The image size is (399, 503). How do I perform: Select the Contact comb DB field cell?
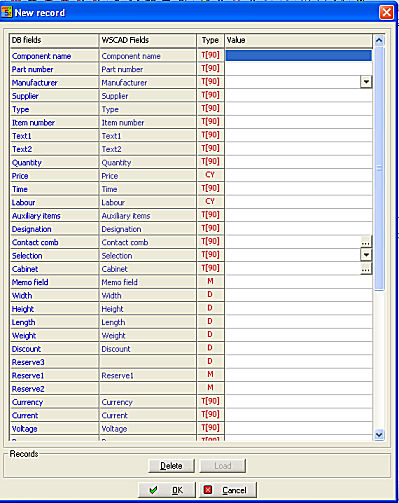click(x=54, y=242)
